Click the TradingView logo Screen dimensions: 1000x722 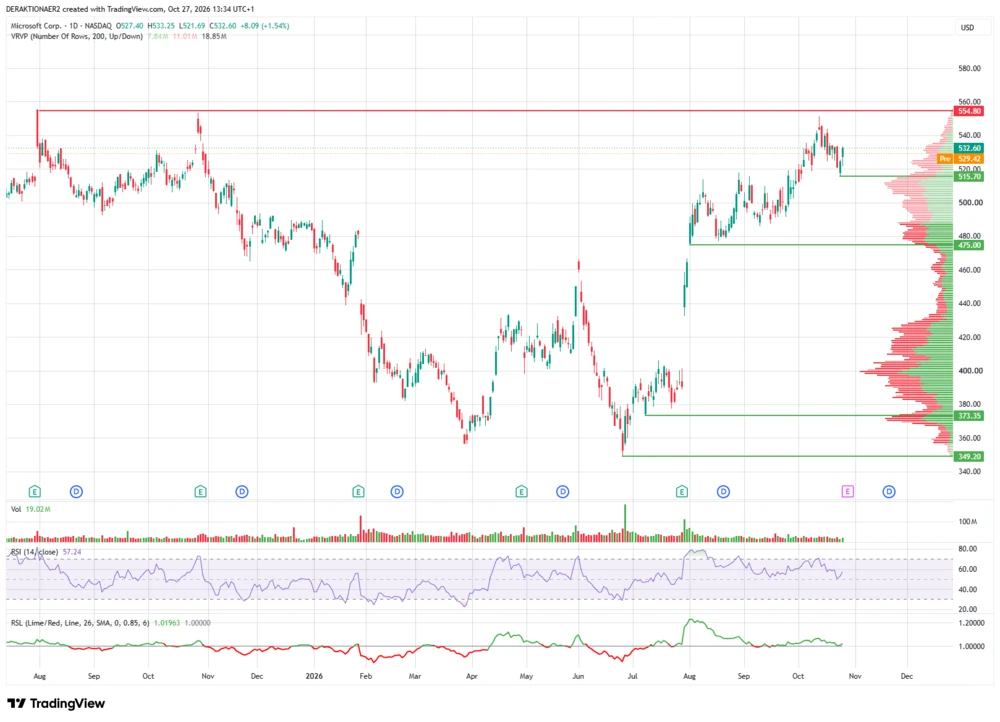[56, 704]
